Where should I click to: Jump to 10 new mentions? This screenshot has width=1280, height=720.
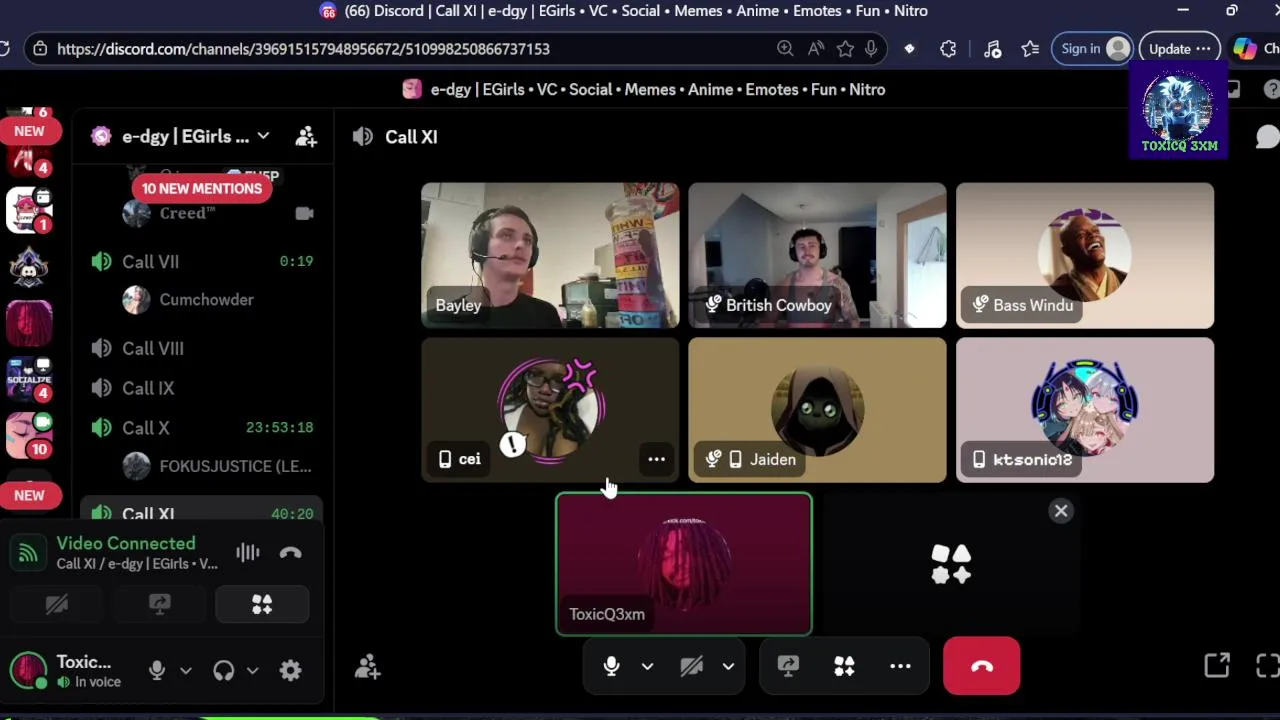(202, 188)
